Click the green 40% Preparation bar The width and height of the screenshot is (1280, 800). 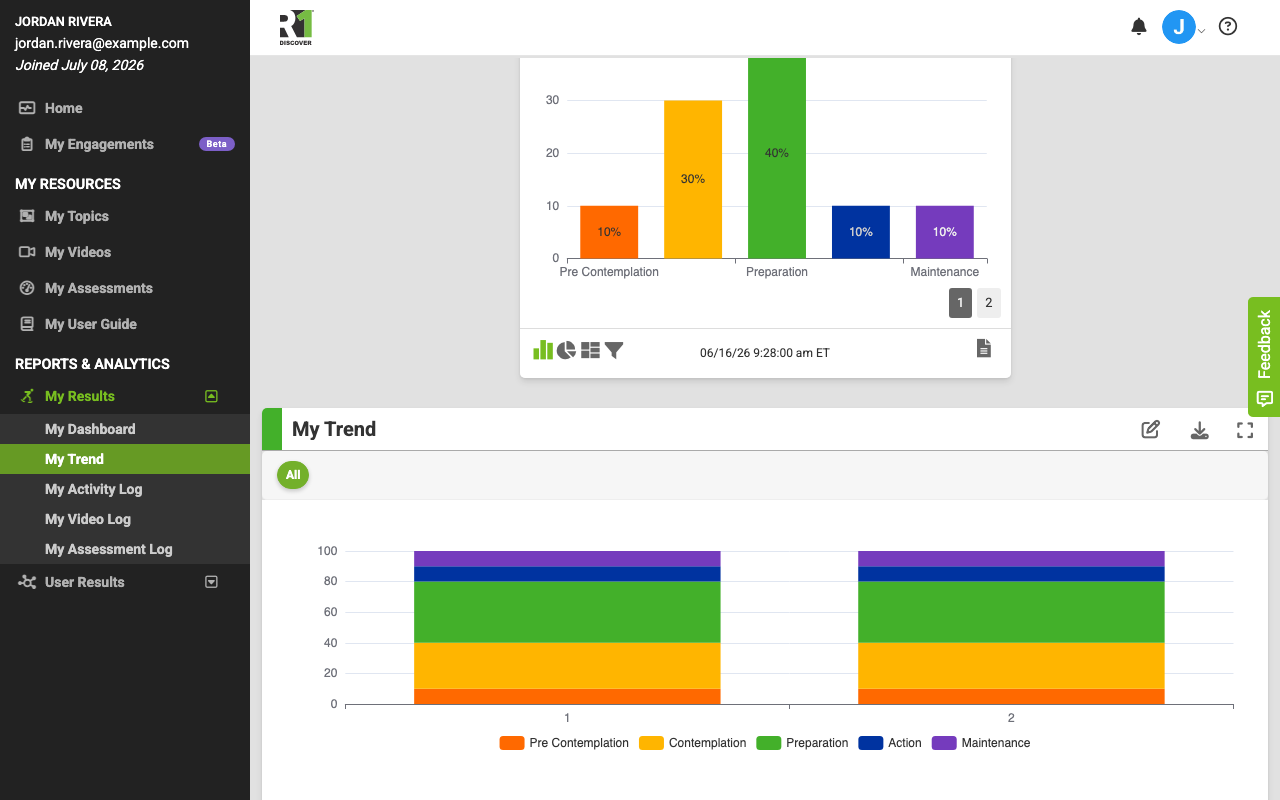click(777, 158)
